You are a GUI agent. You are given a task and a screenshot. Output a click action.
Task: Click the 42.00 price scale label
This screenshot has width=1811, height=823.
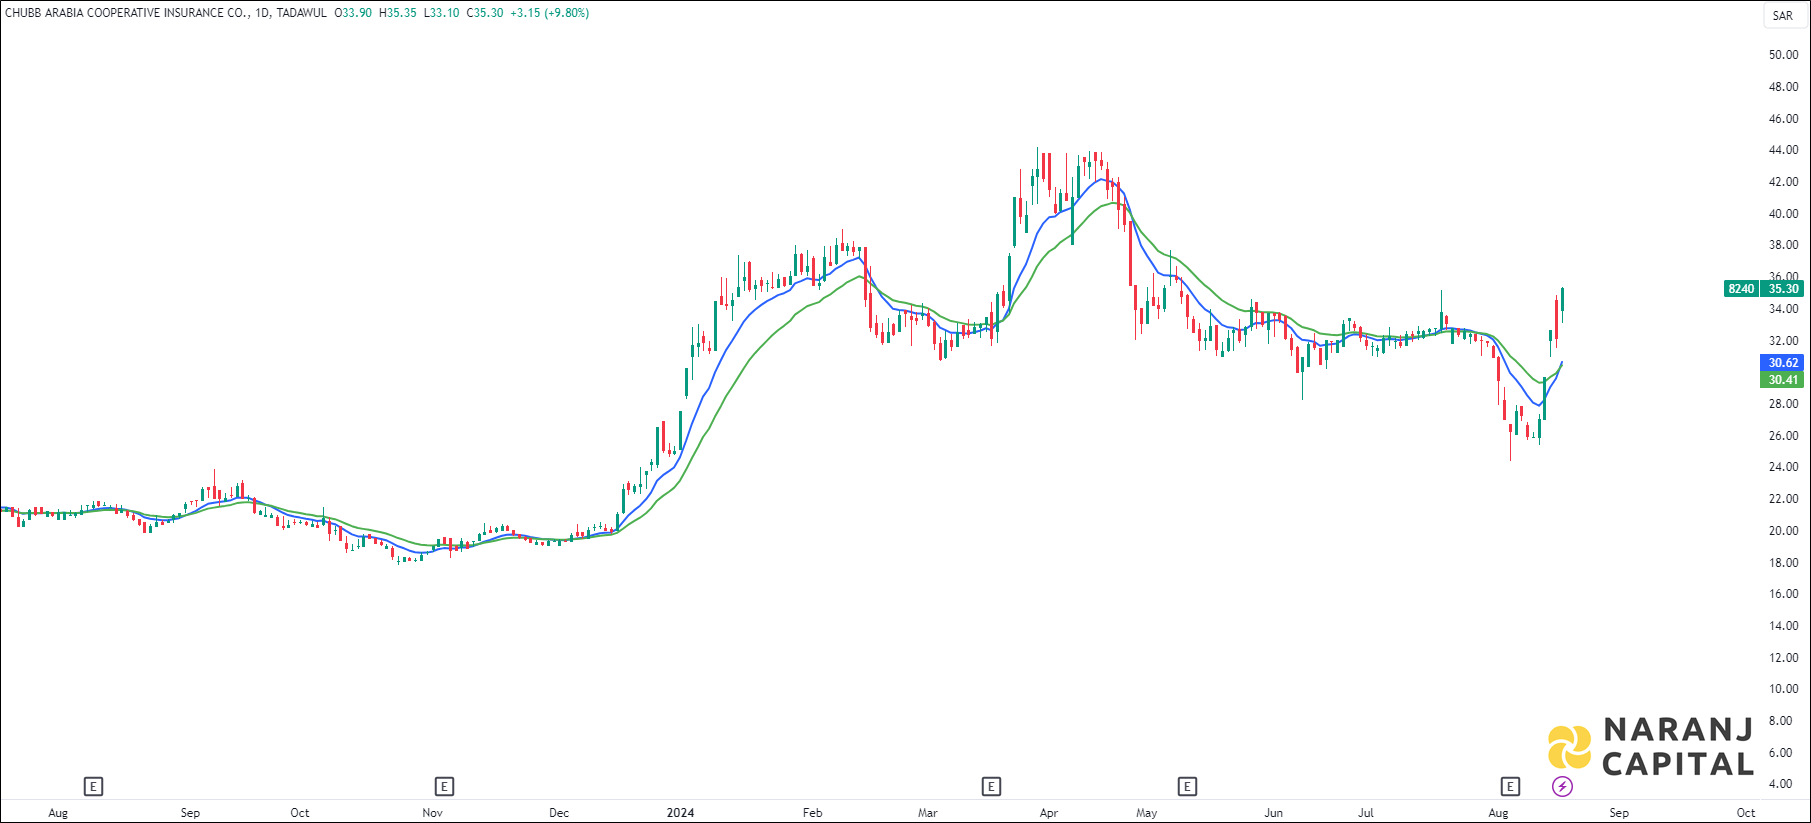[1783, 182]
